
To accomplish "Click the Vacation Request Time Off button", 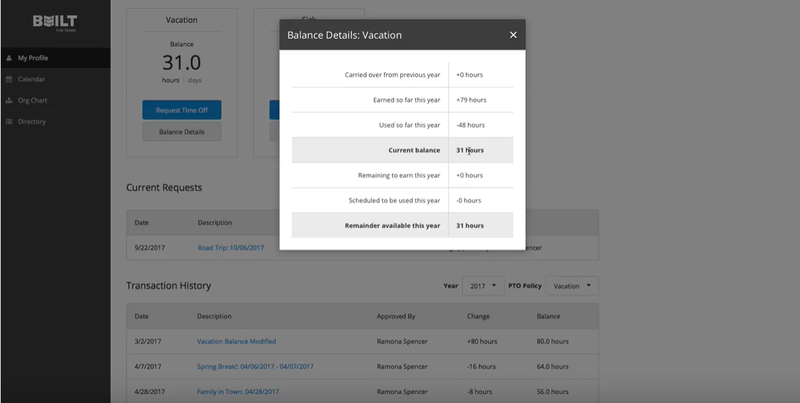I will [182, 110].
